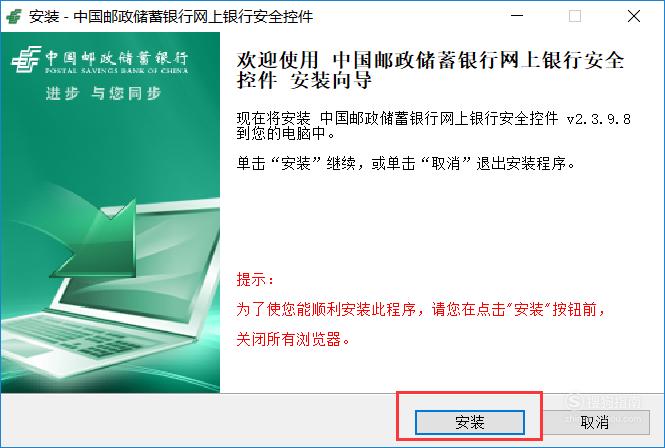
Task: Click the installer icon in the title bar
Action: click(14, 17)
